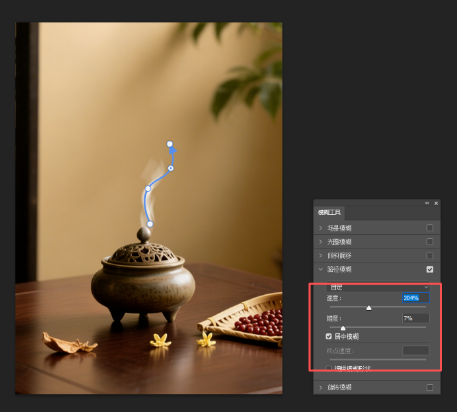
Task: Click the taper value field showing 7%
Action: point(416,318)
